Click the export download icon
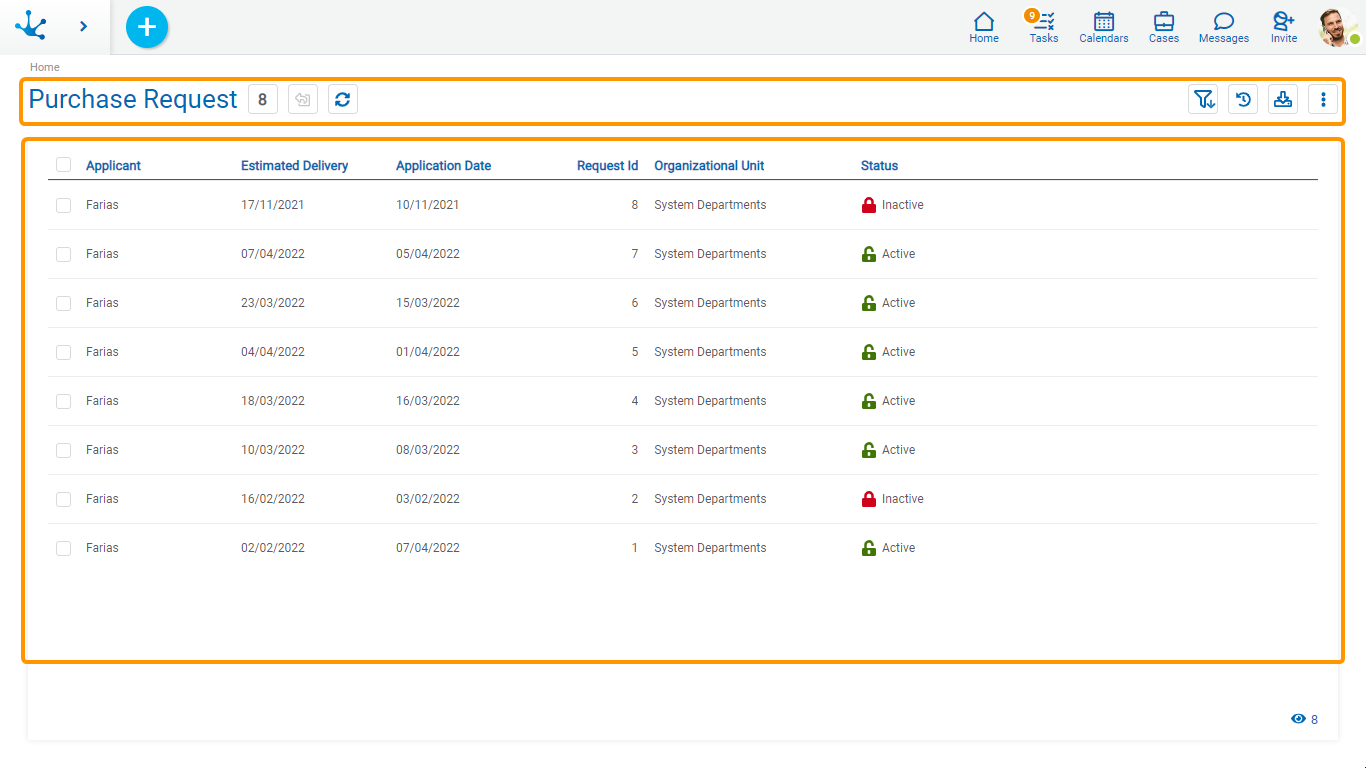The image size is (1366, 768). point(1283,99)
